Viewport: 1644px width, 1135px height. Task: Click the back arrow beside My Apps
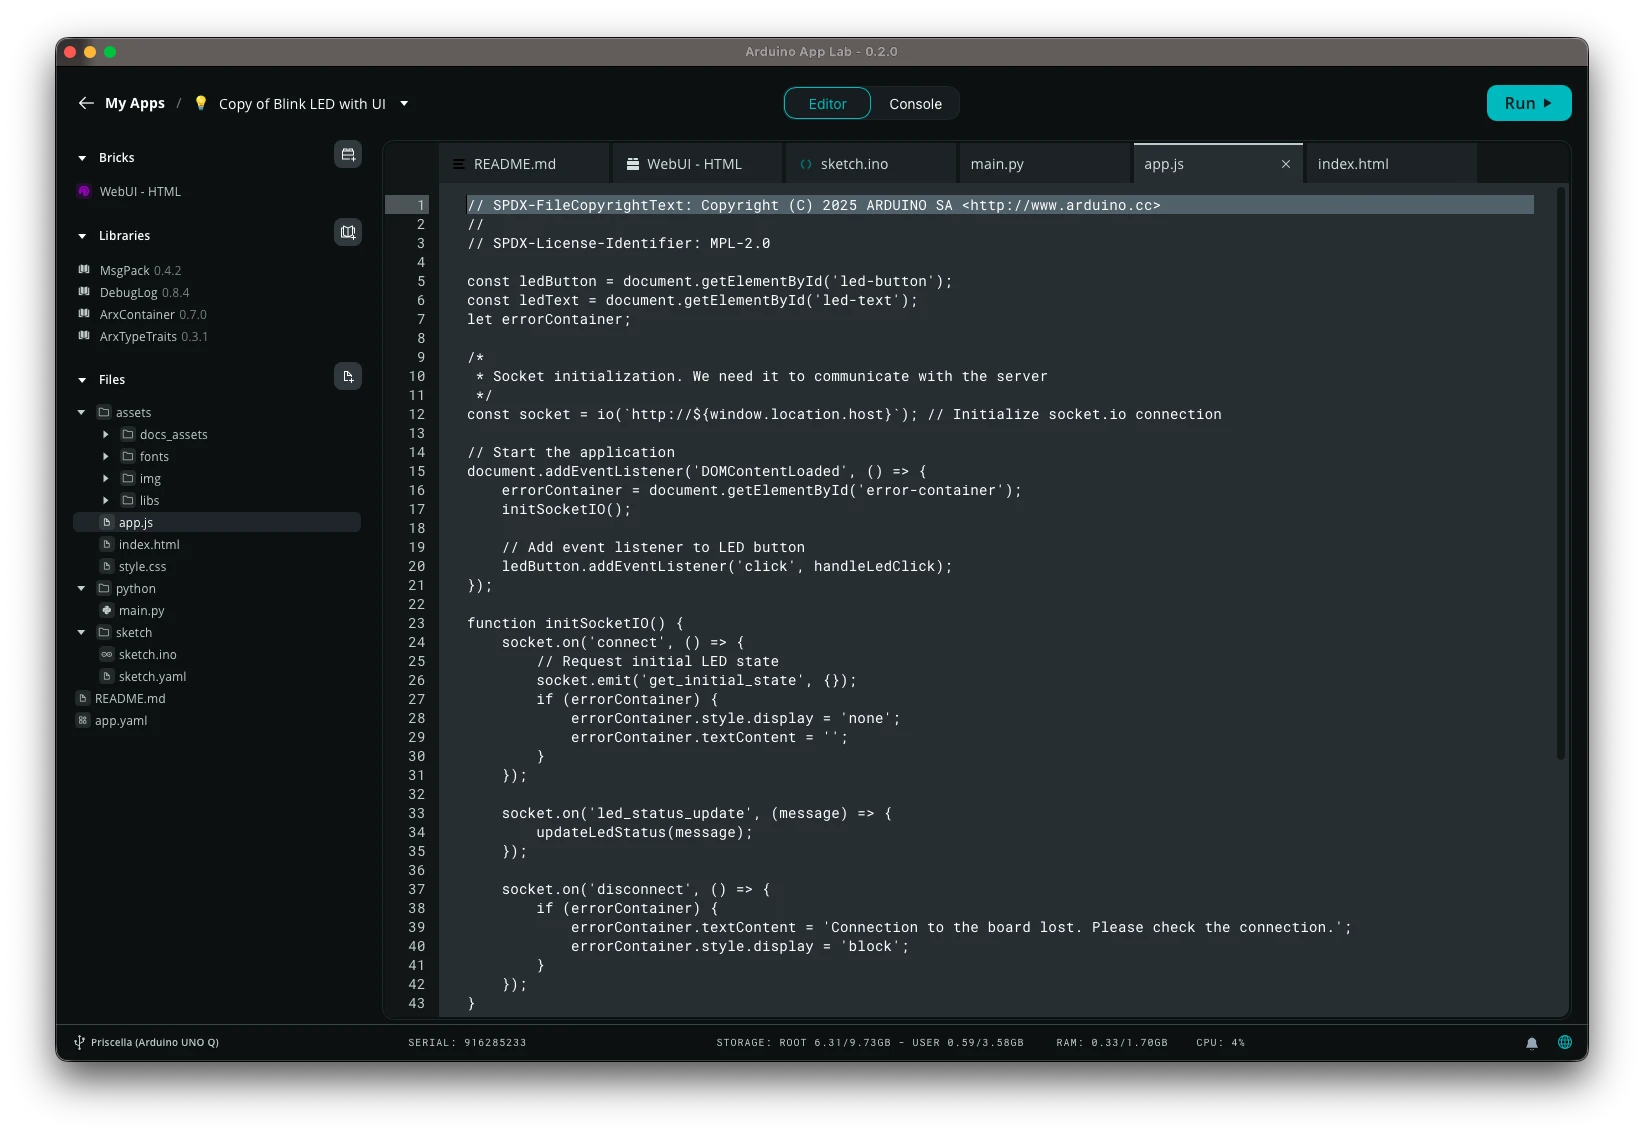coord(86,104)
